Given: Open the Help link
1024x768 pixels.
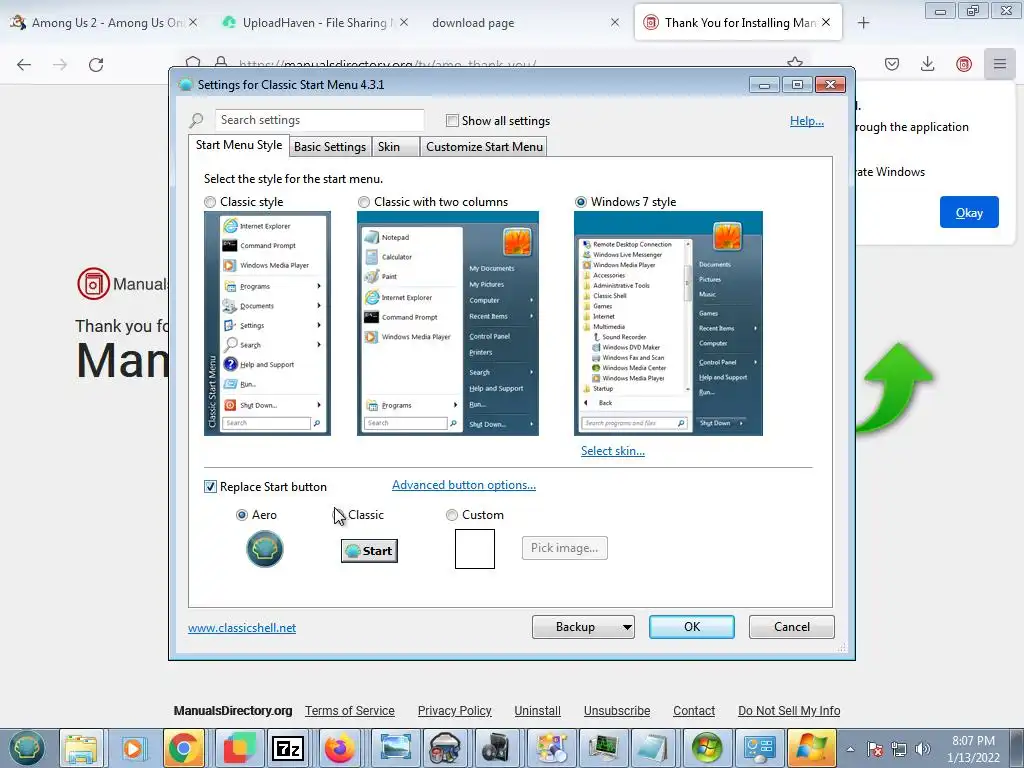Looking at the screenshot, I should click(x=807, y=121).
